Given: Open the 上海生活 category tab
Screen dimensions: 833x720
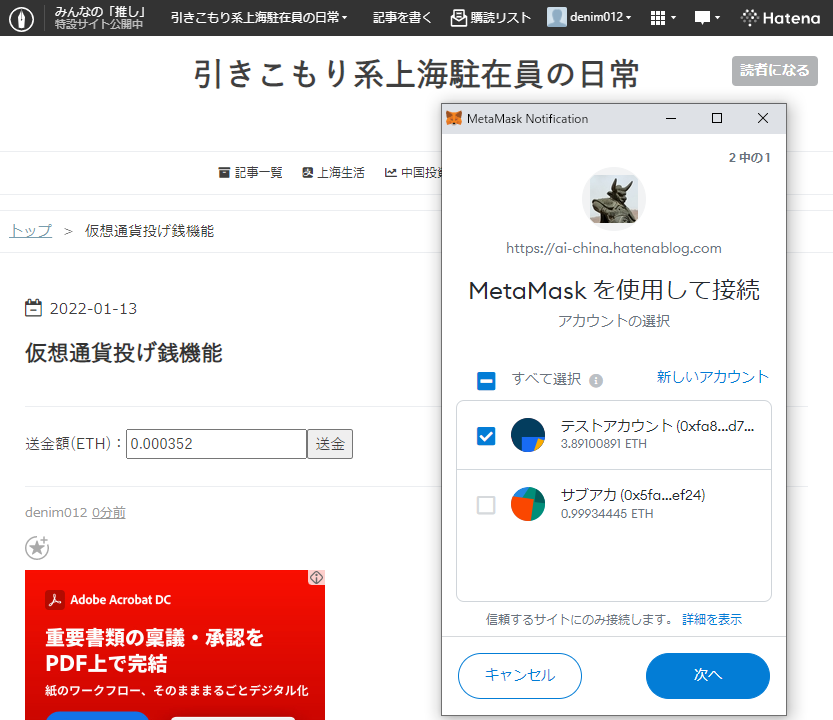Looking at the screenshot, I should point(333,173).
